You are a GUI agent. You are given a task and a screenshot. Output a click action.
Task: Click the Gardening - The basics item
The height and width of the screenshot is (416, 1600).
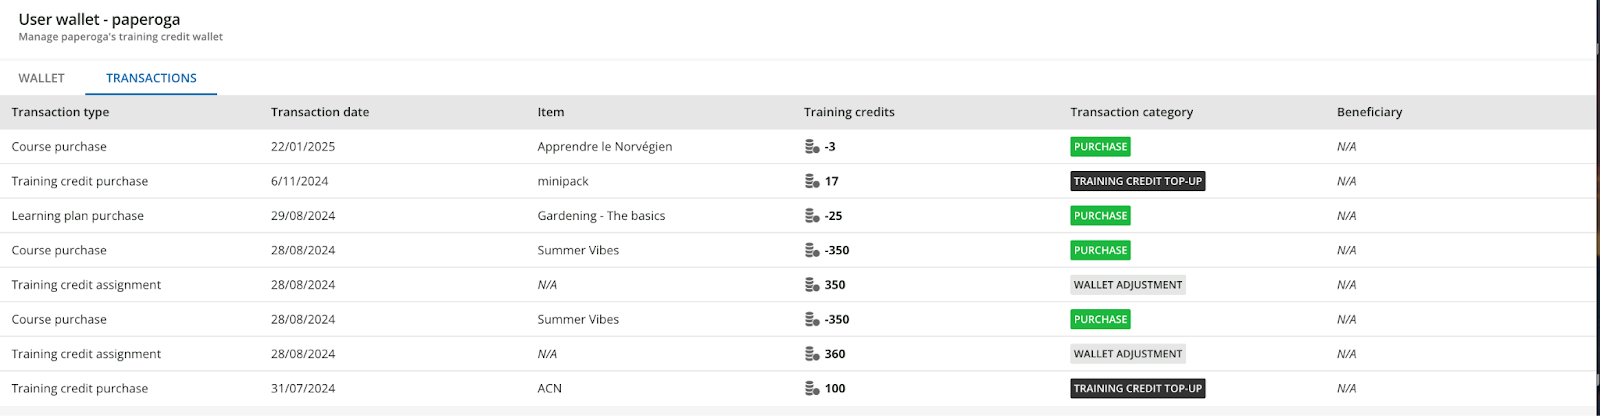(601, 216)
